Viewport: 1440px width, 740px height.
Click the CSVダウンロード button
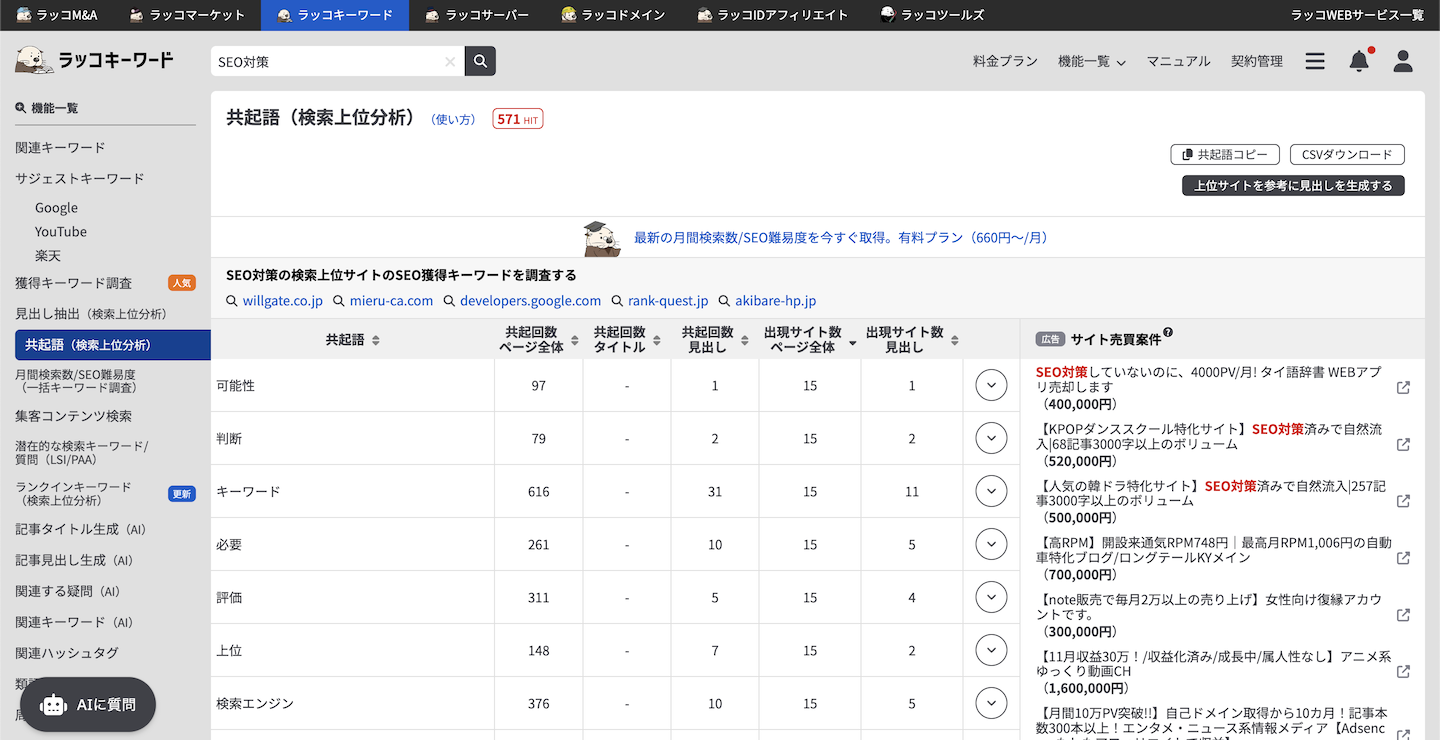[1347, 155]
